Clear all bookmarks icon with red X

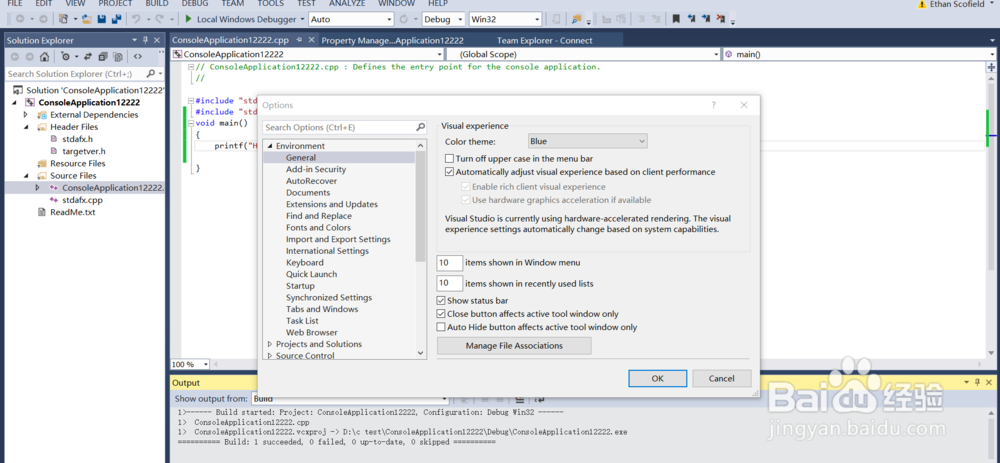click(x=722, y=19)
